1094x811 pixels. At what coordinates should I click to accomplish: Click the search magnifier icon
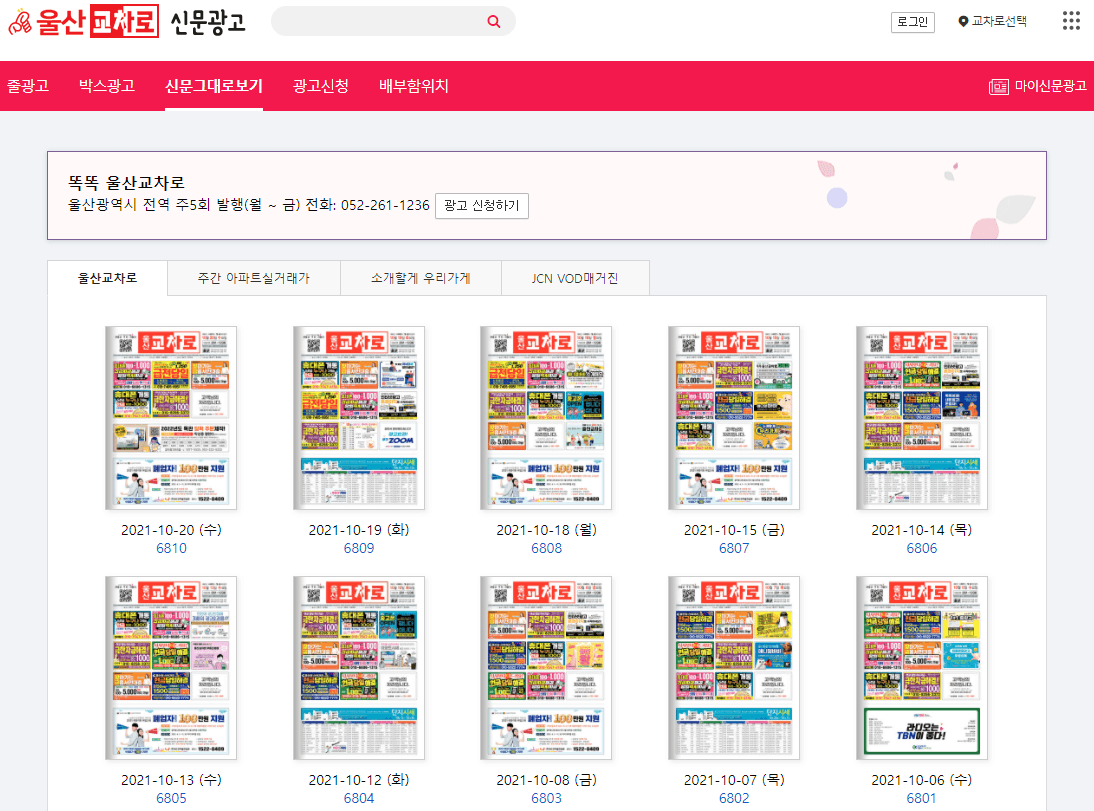tap(493, 21)
